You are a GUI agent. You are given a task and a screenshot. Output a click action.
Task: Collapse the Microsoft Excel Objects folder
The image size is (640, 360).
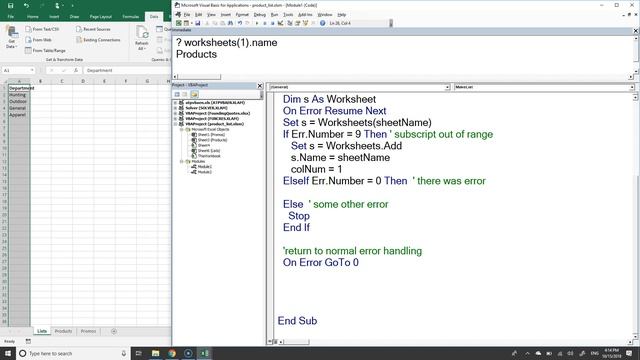pos(182,129)
